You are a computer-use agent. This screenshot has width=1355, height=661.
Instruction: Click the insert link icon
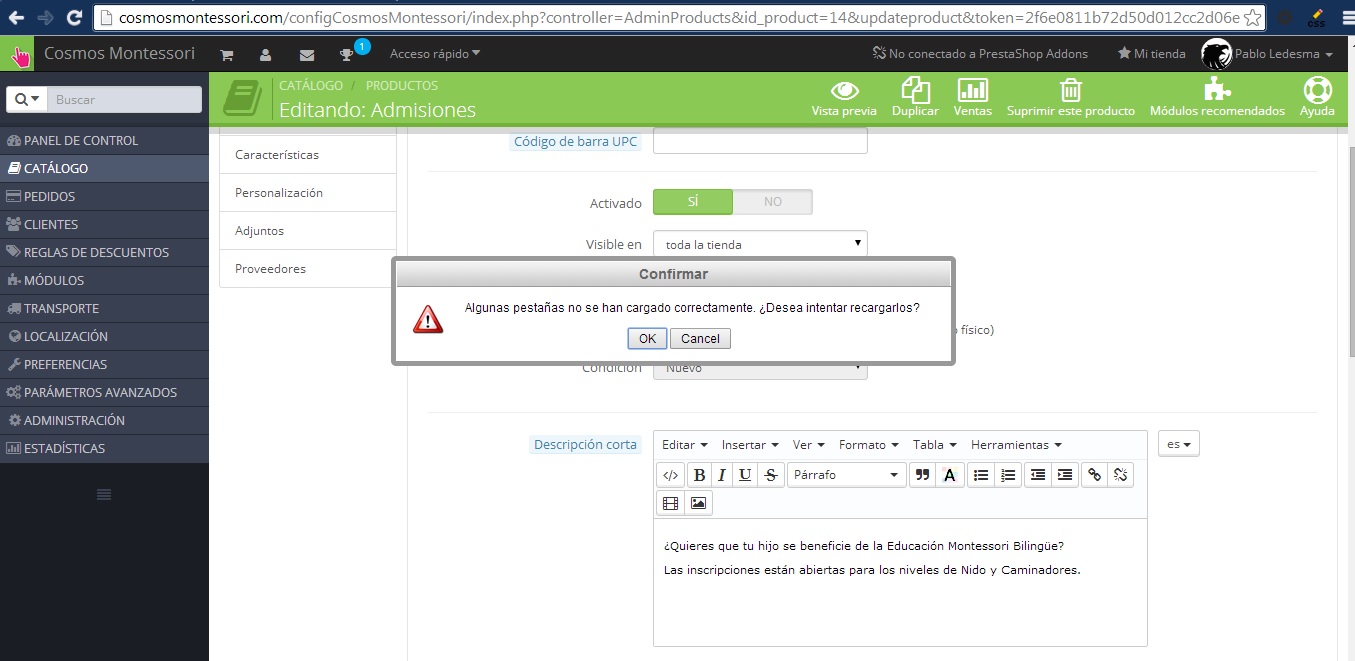point(1095,475)
